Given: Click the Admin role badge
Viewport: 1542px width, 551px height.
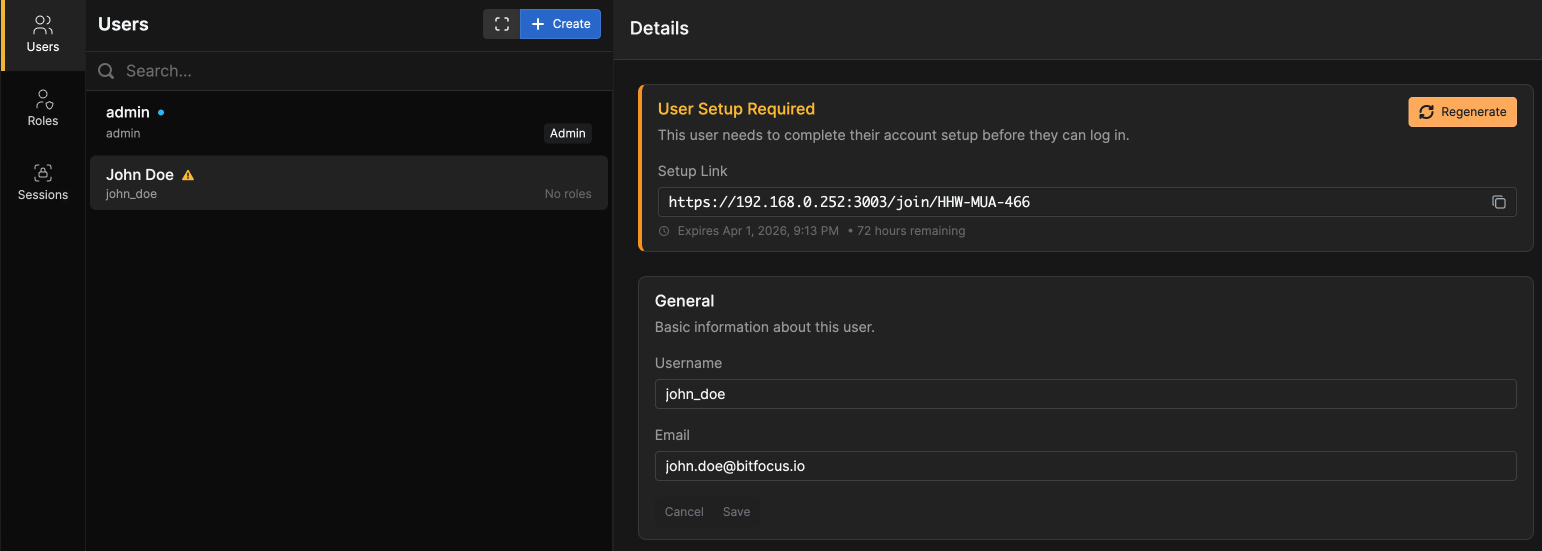Looking at the screenshot, I should tap(568, 133).
